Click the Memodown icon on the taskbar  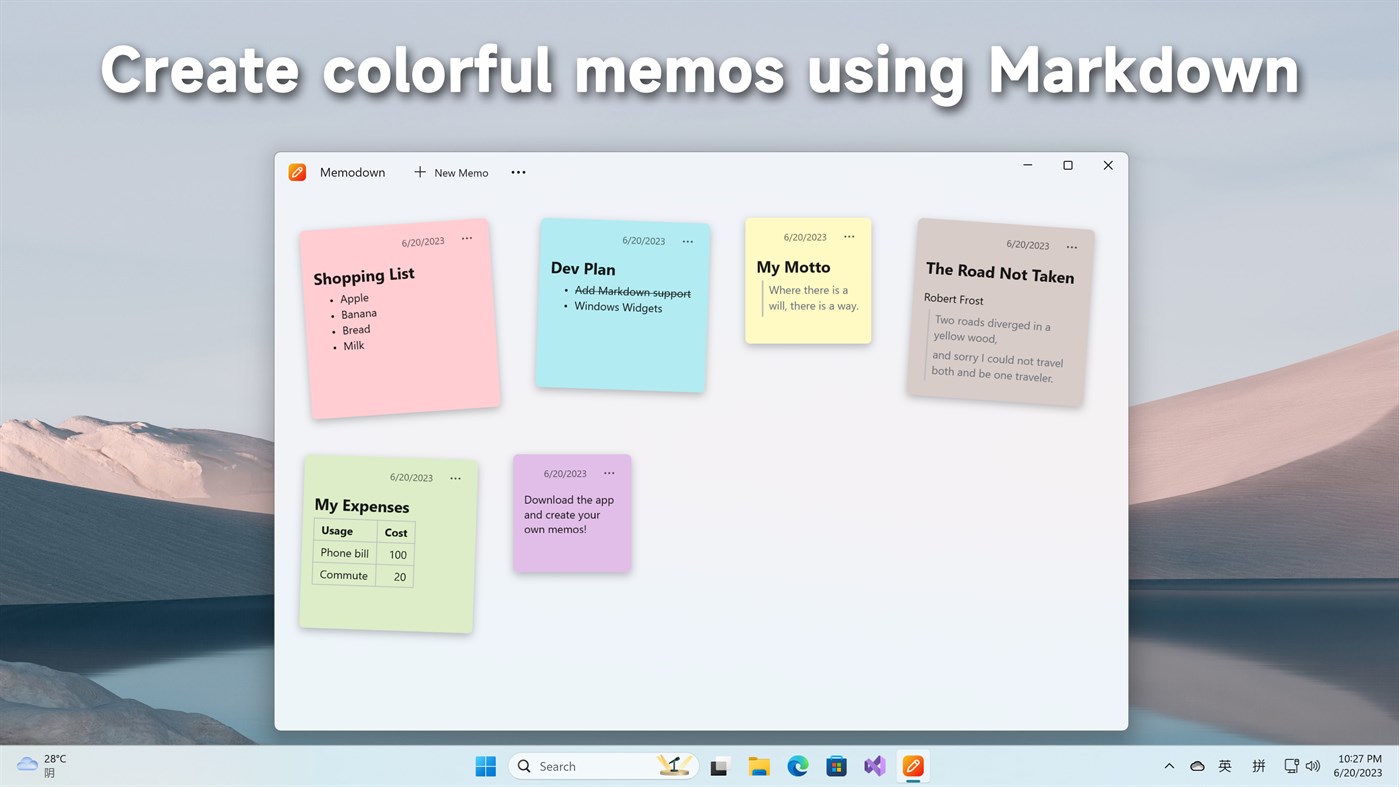(x=912, y=765)
